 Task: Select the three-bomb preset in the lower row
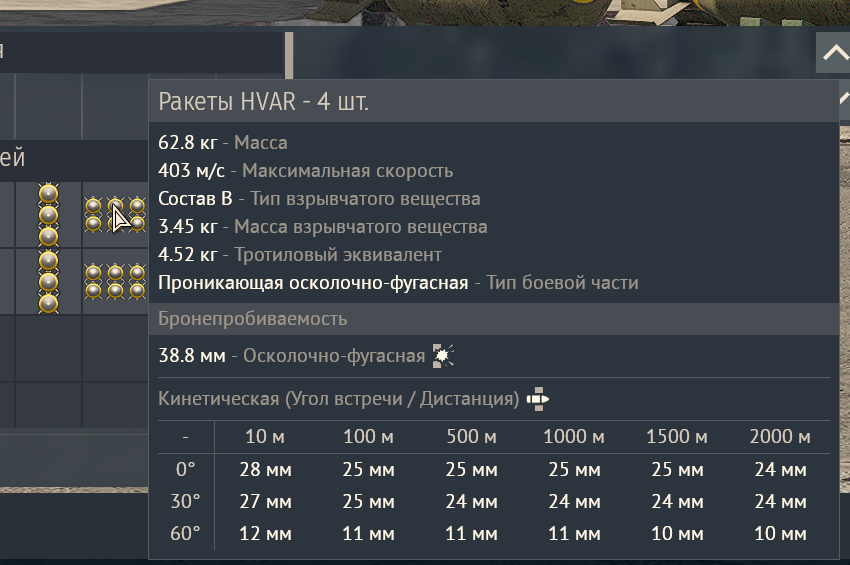[x=48, y=281]
